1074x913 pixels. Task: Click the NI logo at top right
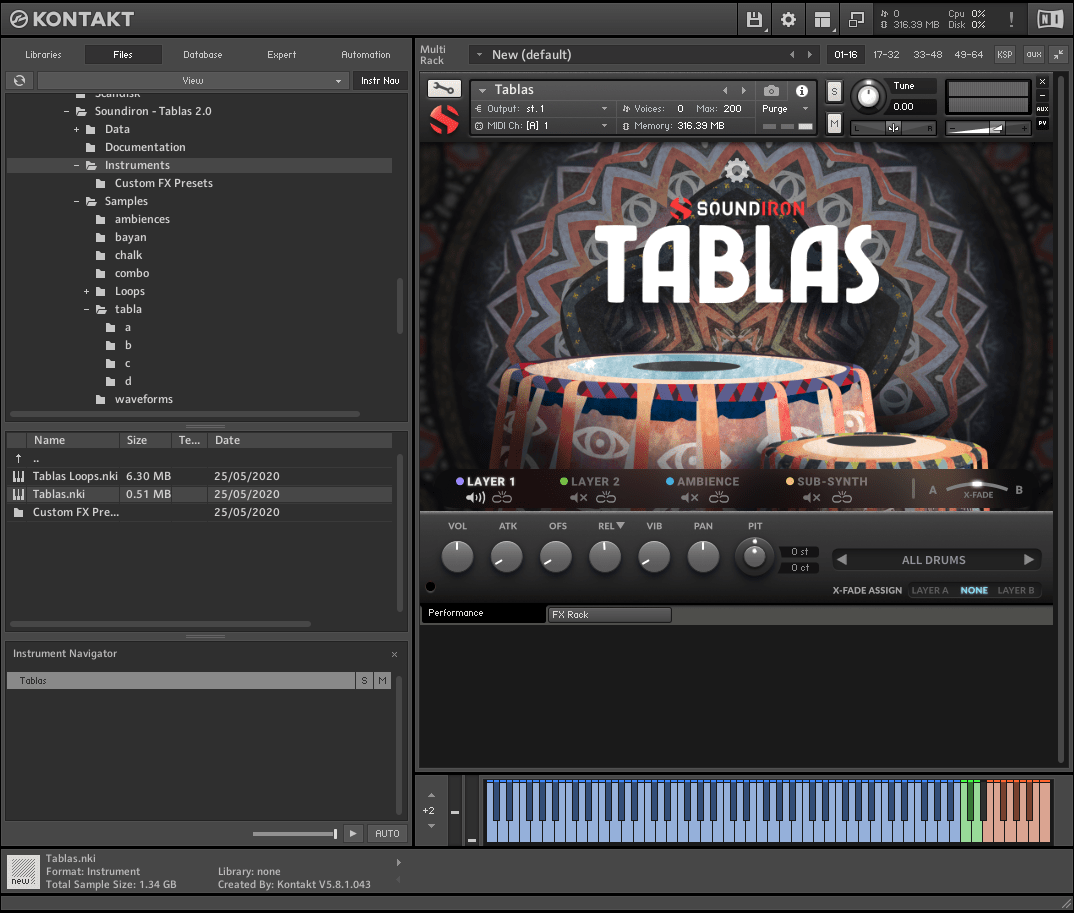pos(1050,19)
